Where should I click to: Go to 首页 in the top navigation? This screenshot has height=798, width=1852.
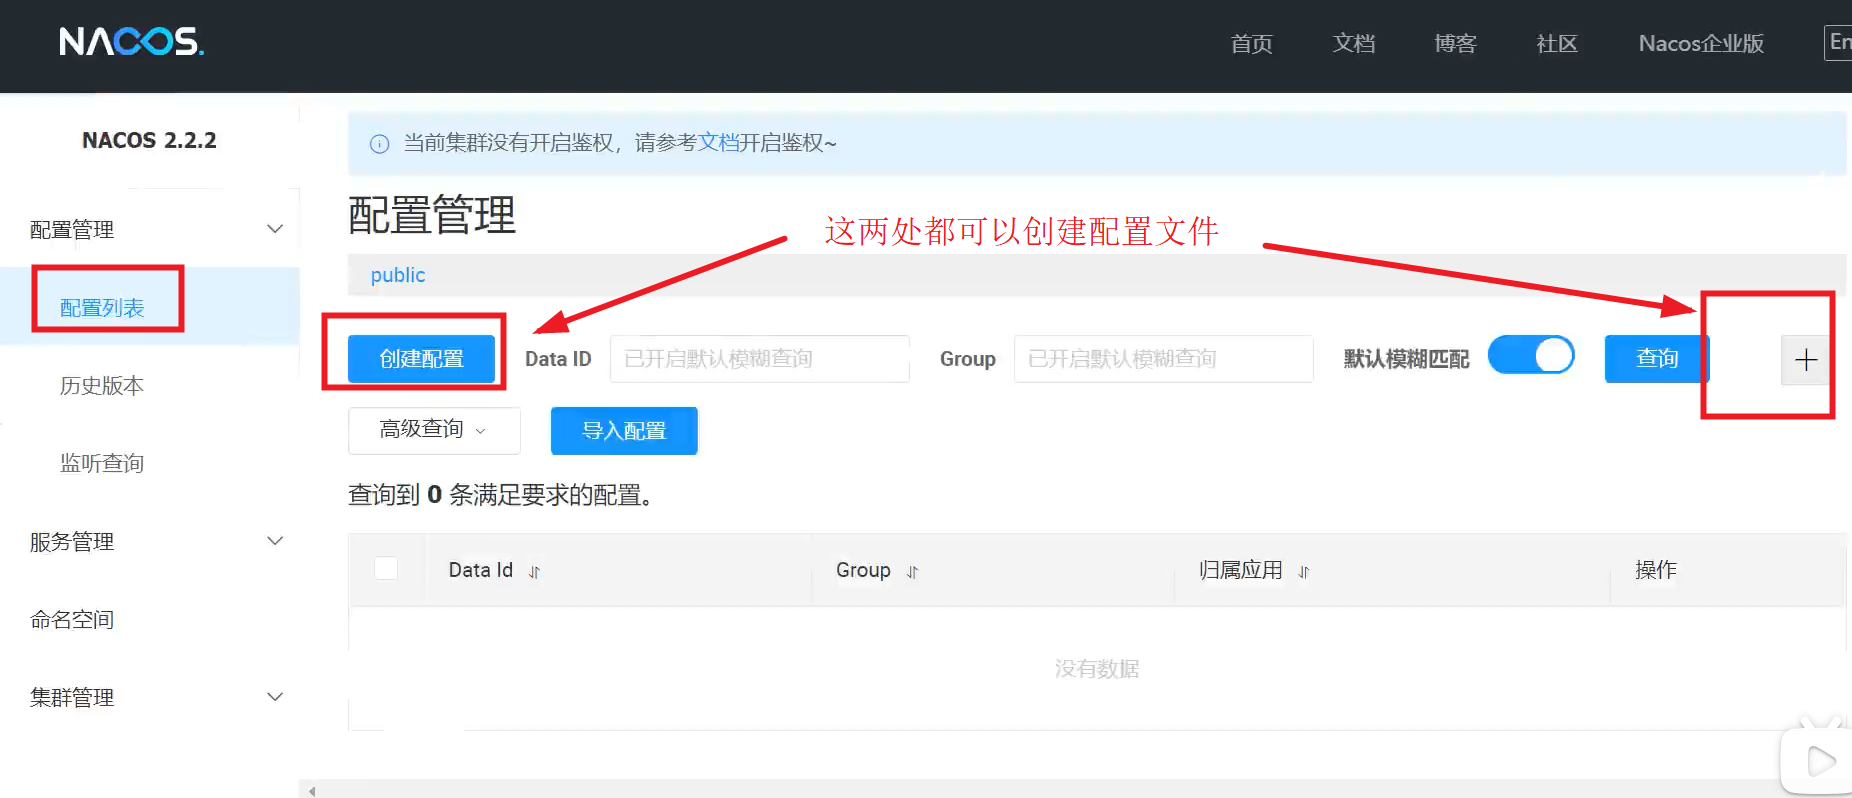coord(1251,43)
